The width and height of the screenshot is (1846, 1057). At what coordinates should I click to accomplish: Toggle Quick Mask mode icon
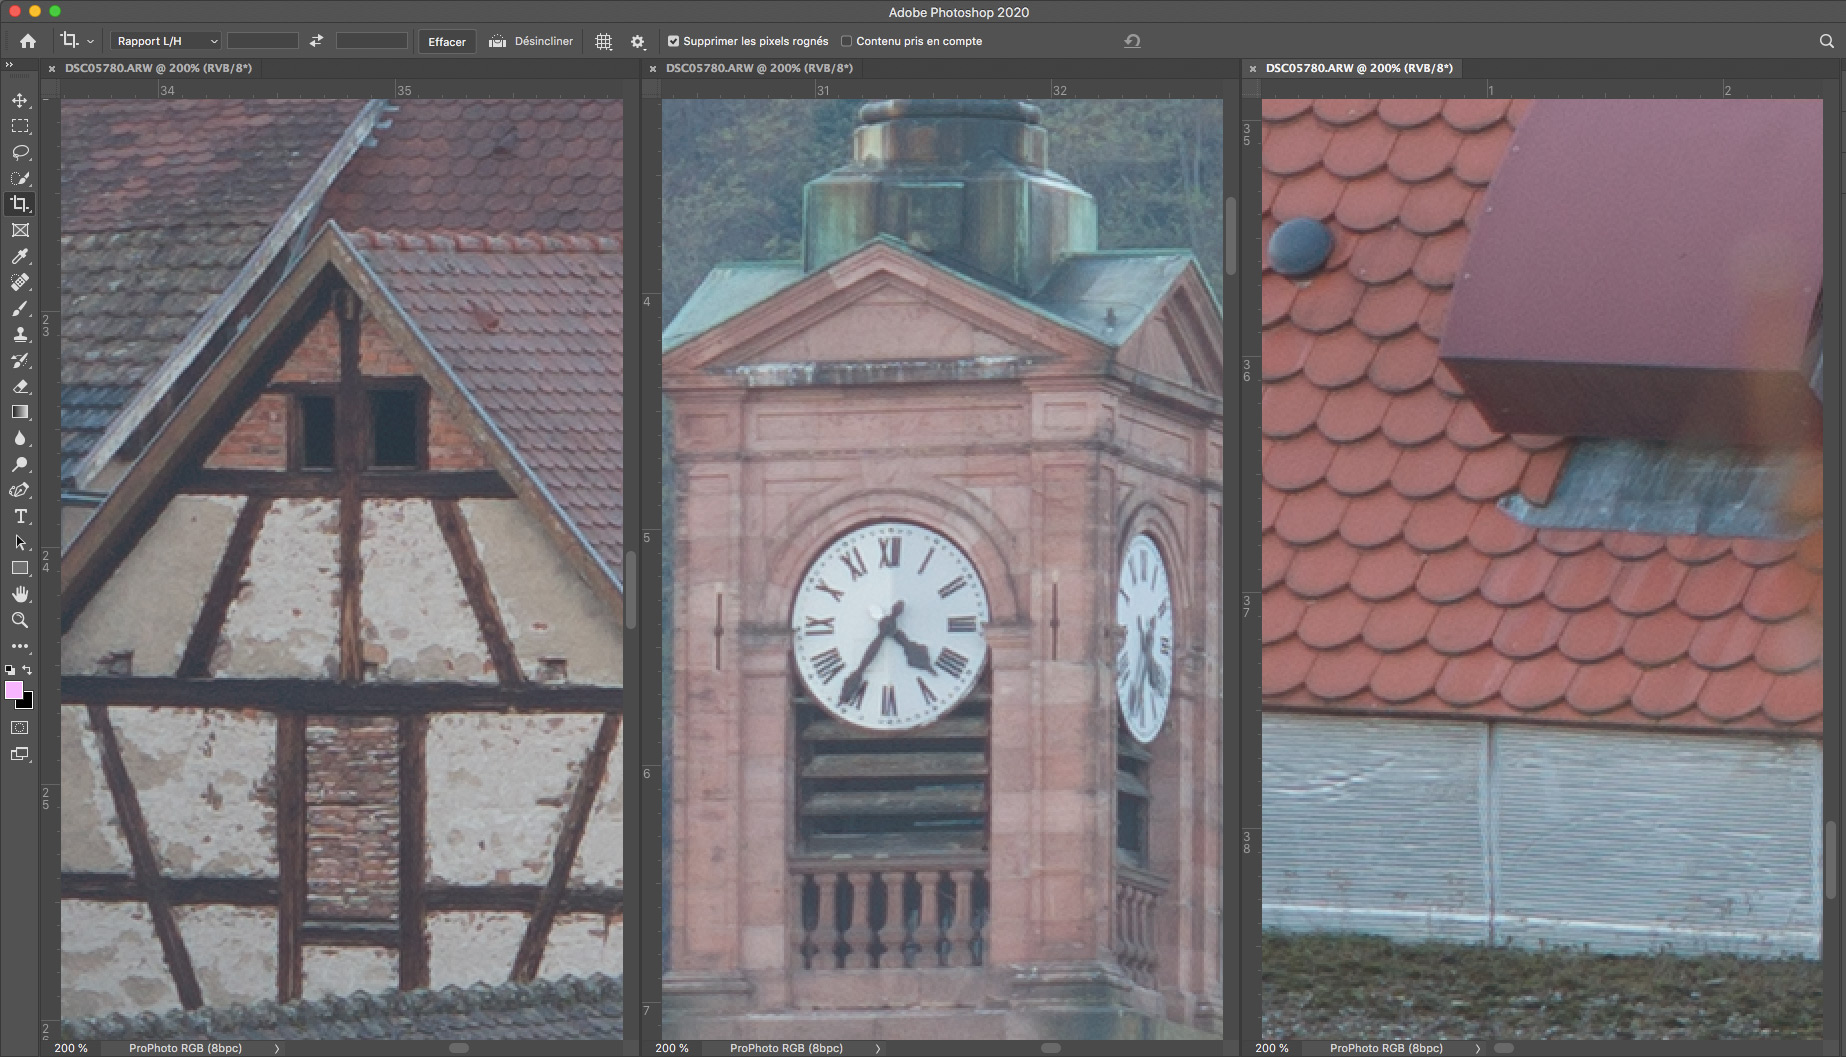coord(20,728)
